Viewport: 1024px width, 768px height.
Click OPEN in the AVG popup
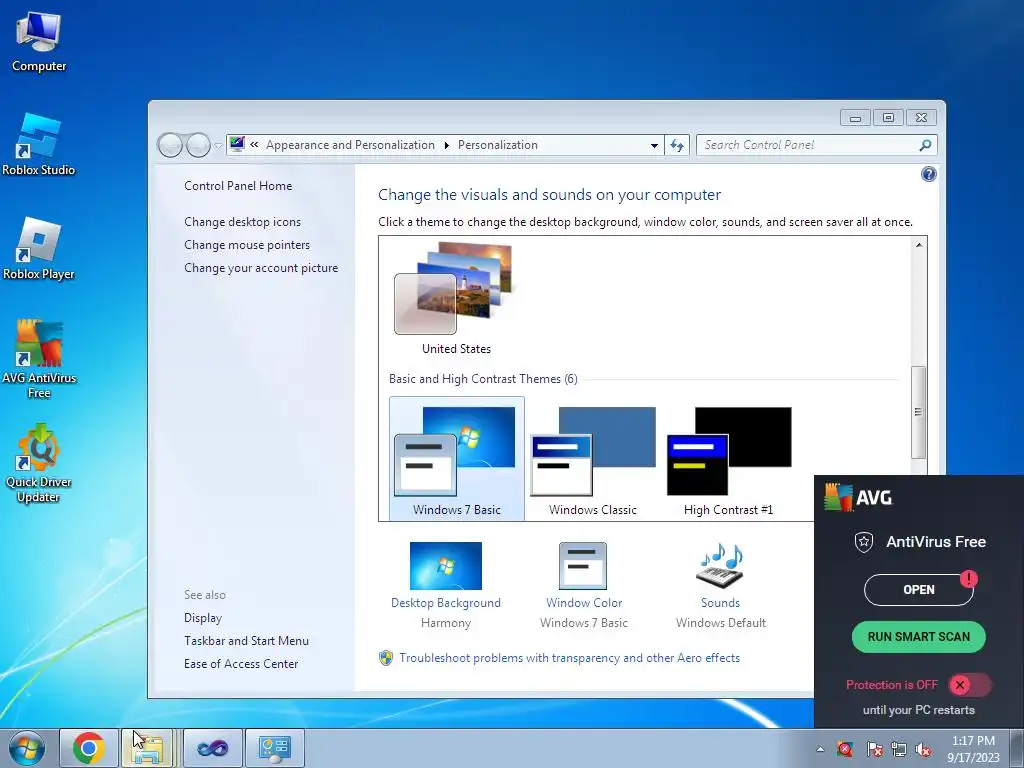coord(918,590)
